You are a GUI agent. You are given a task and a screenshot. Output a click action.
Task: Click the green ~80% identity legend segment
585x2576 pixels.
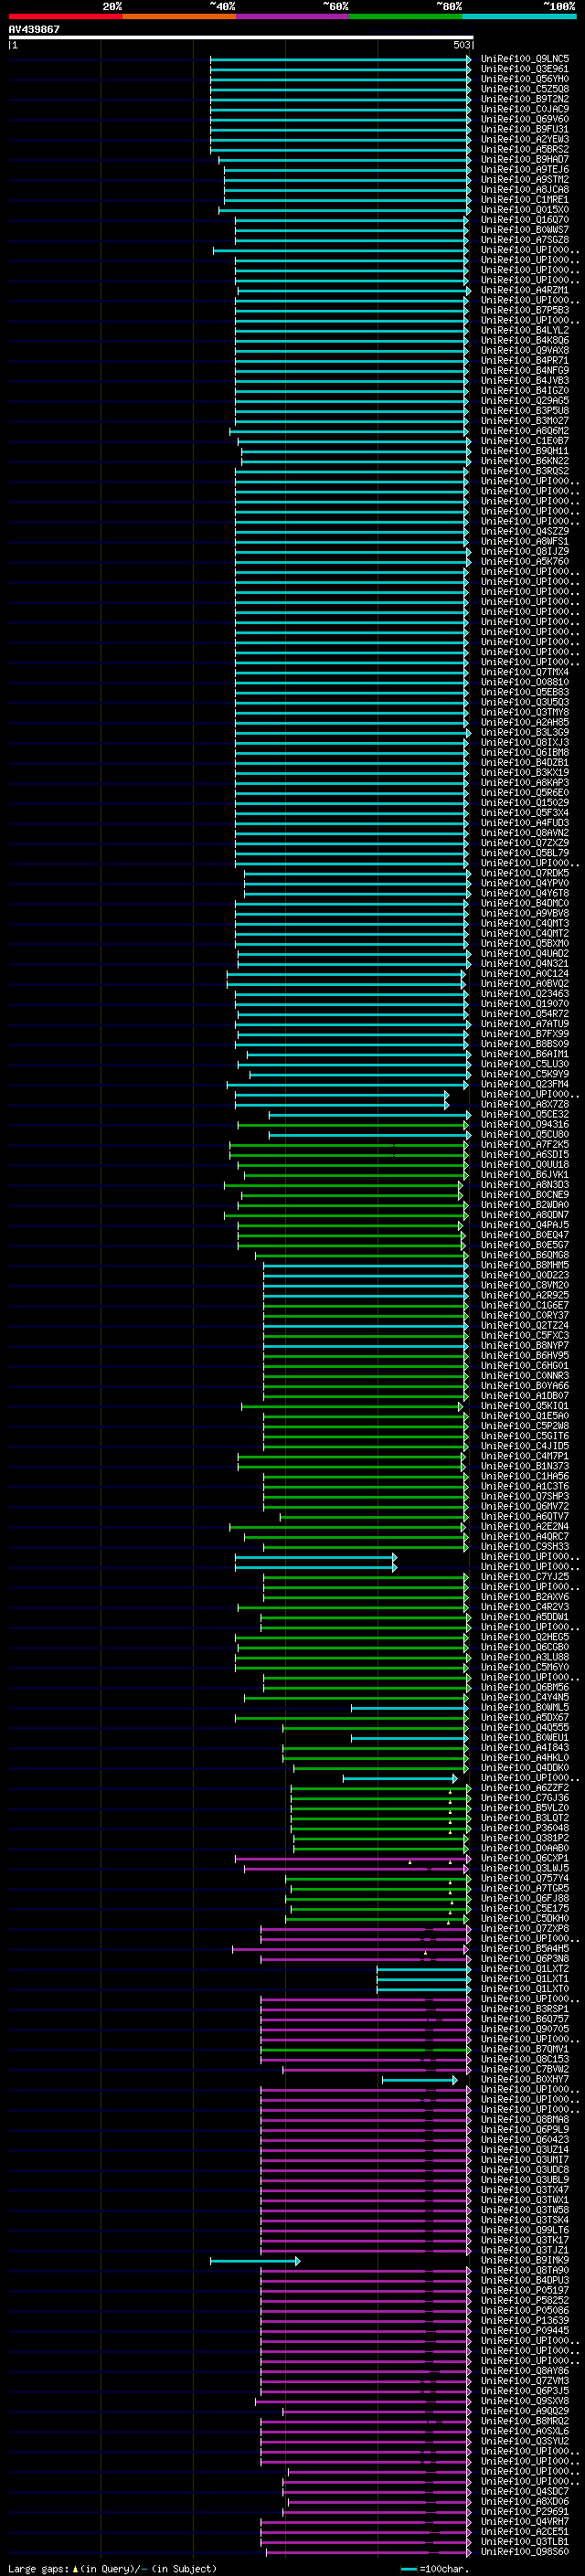pos(406,16)
